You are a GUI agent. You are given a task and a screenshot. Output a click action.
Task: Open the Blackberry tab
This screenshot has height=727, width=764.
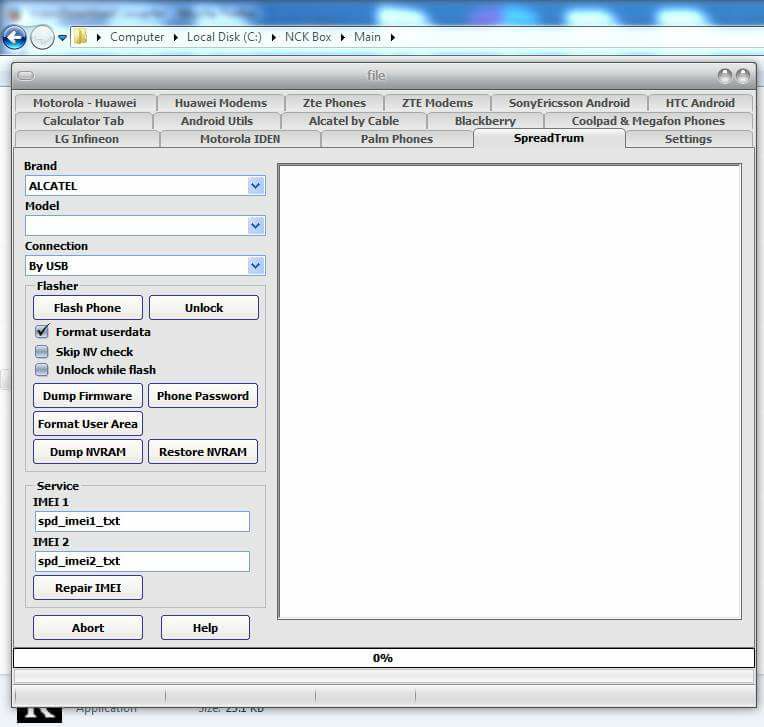pos(485,121)
